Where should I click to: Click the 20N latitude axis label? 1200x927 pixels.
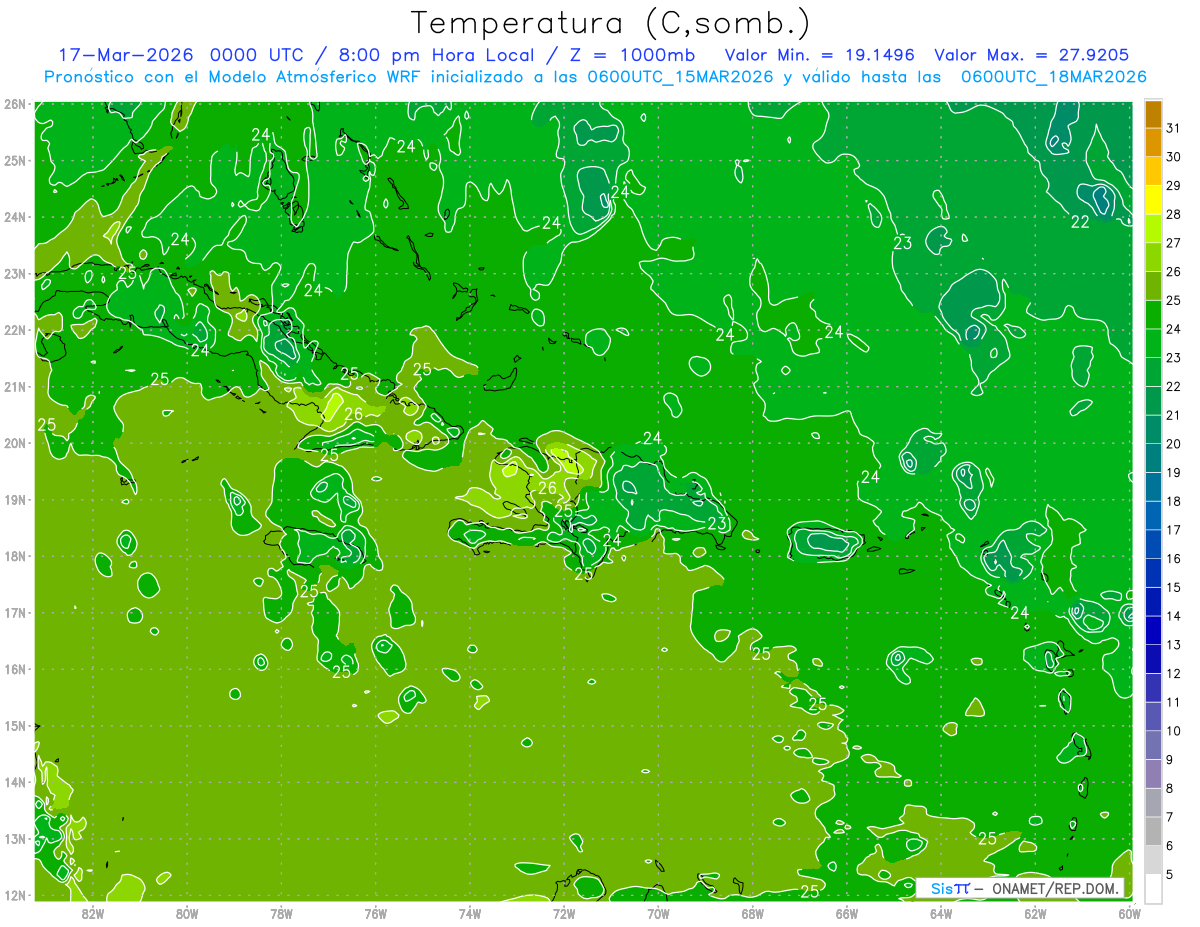[x=14, y=443]
